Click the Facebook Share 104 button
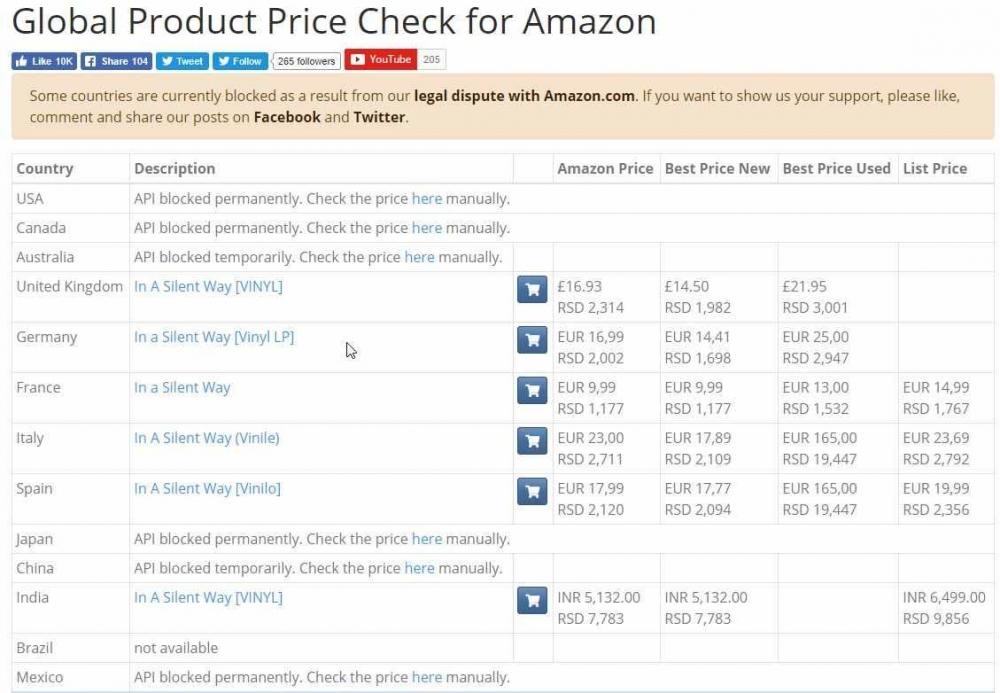Screen dimensions: 1000x693 click(116, 61)
